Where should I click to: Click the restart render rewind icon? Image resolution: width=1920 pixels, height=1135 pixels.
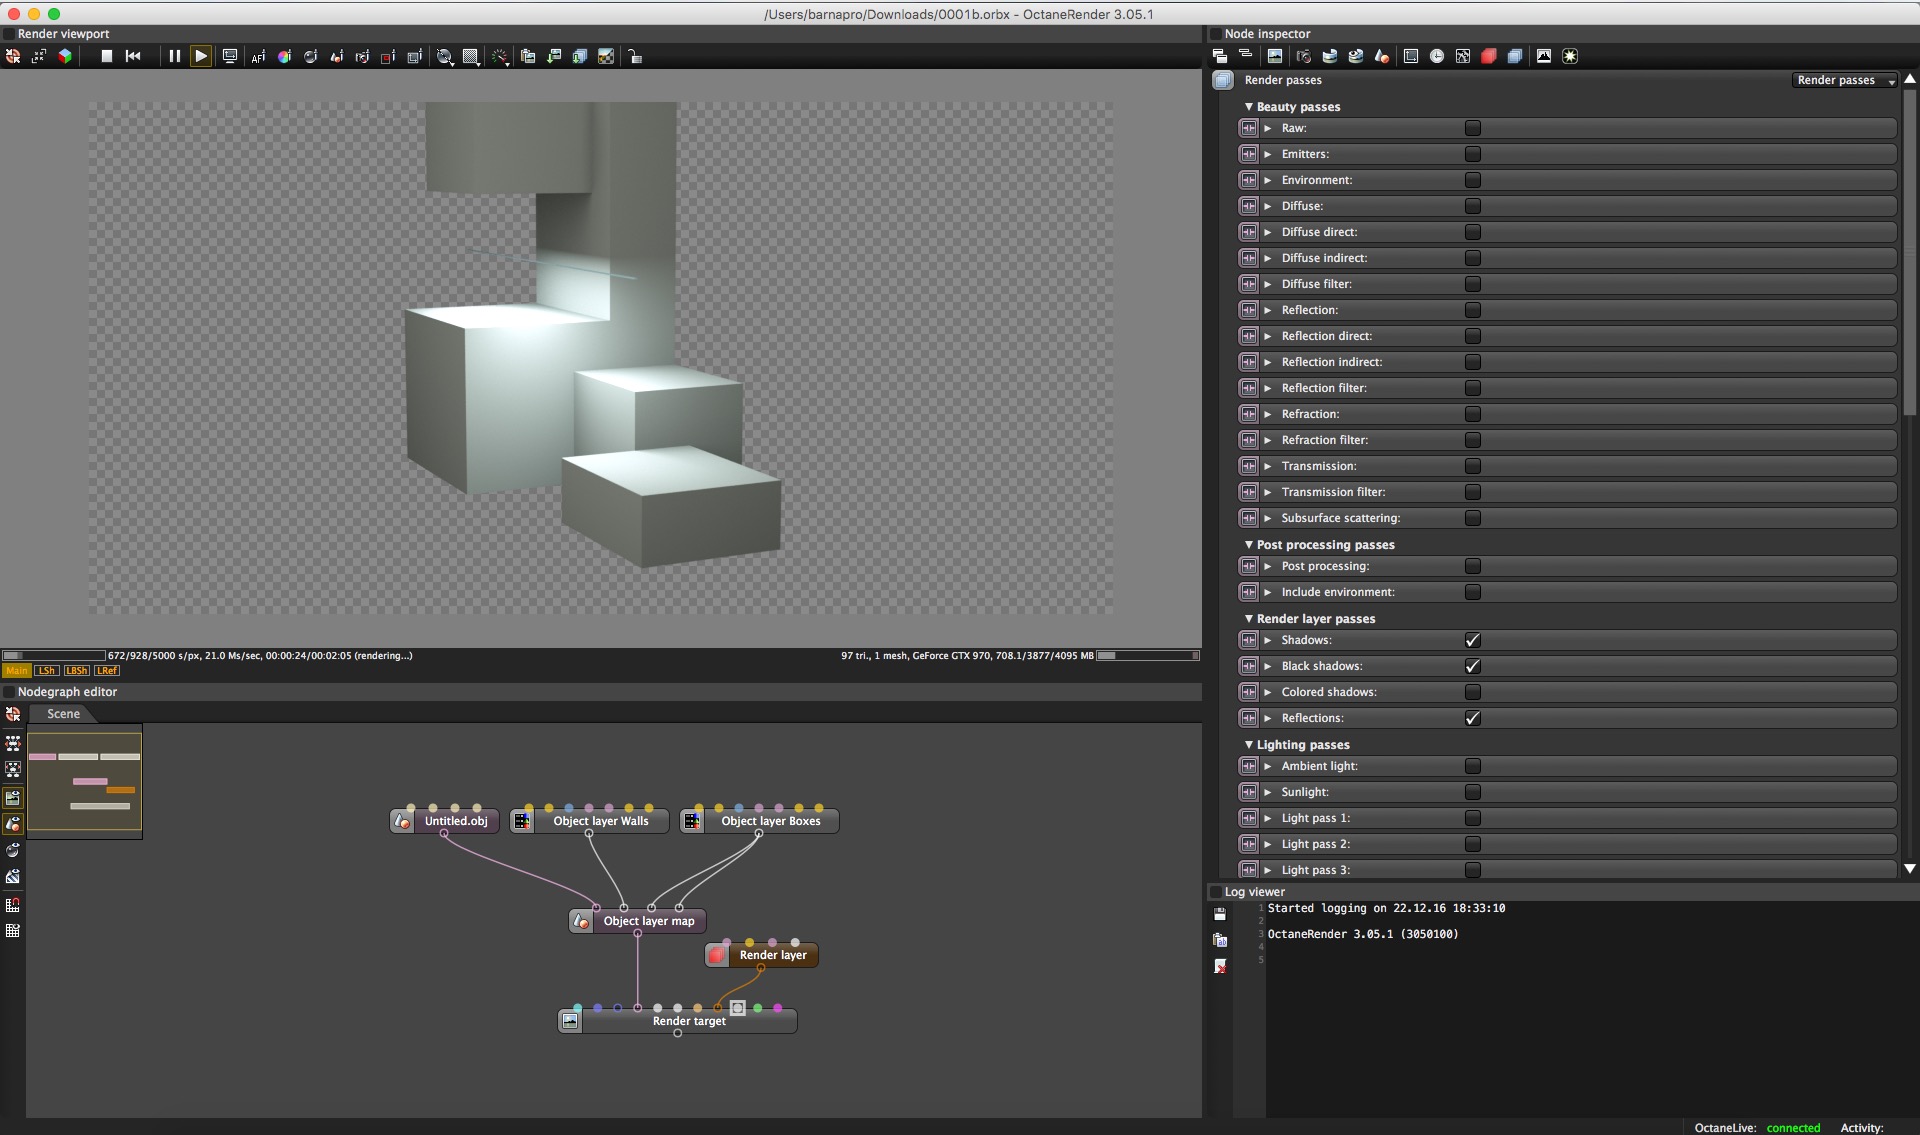coord(133,56)
